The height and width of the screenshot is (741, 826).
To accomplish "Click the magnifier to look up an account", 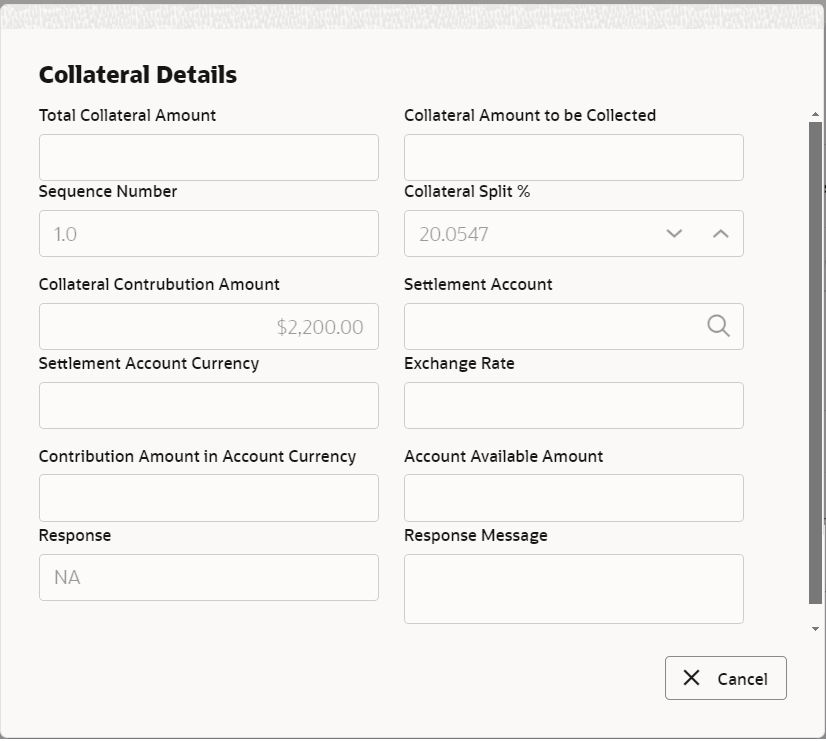I will tap(718, 325).
